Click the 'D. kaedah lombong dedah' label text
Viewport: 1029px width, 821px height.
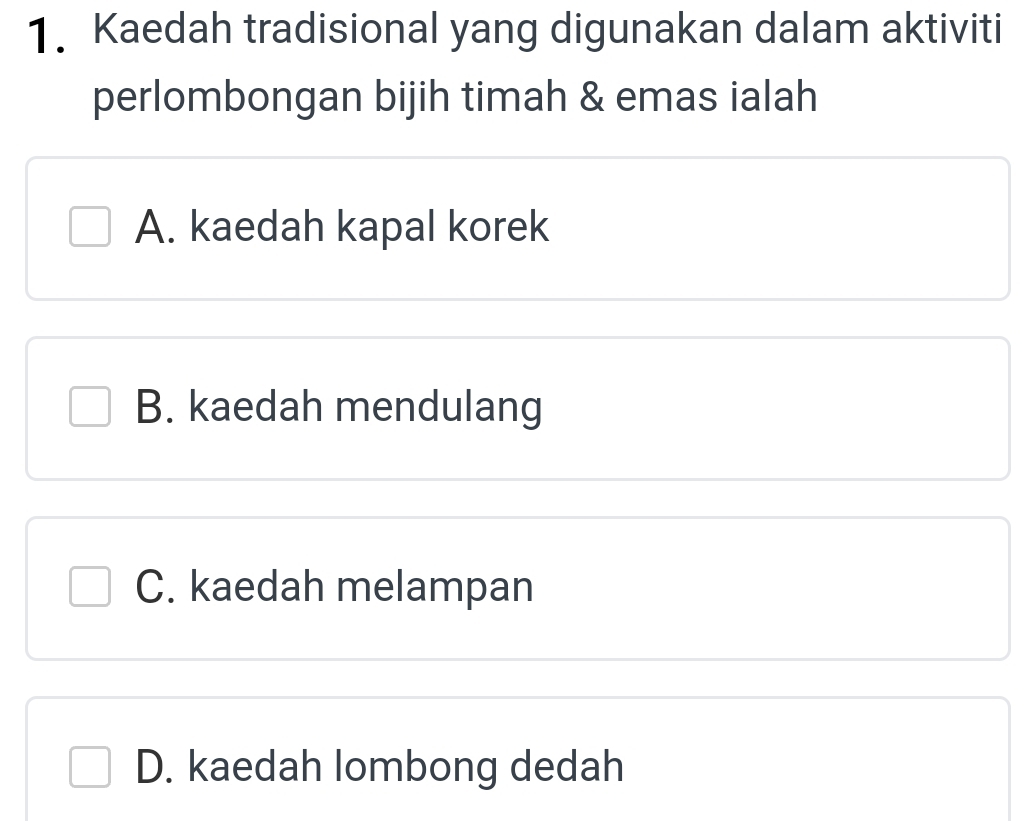(379, 768)
